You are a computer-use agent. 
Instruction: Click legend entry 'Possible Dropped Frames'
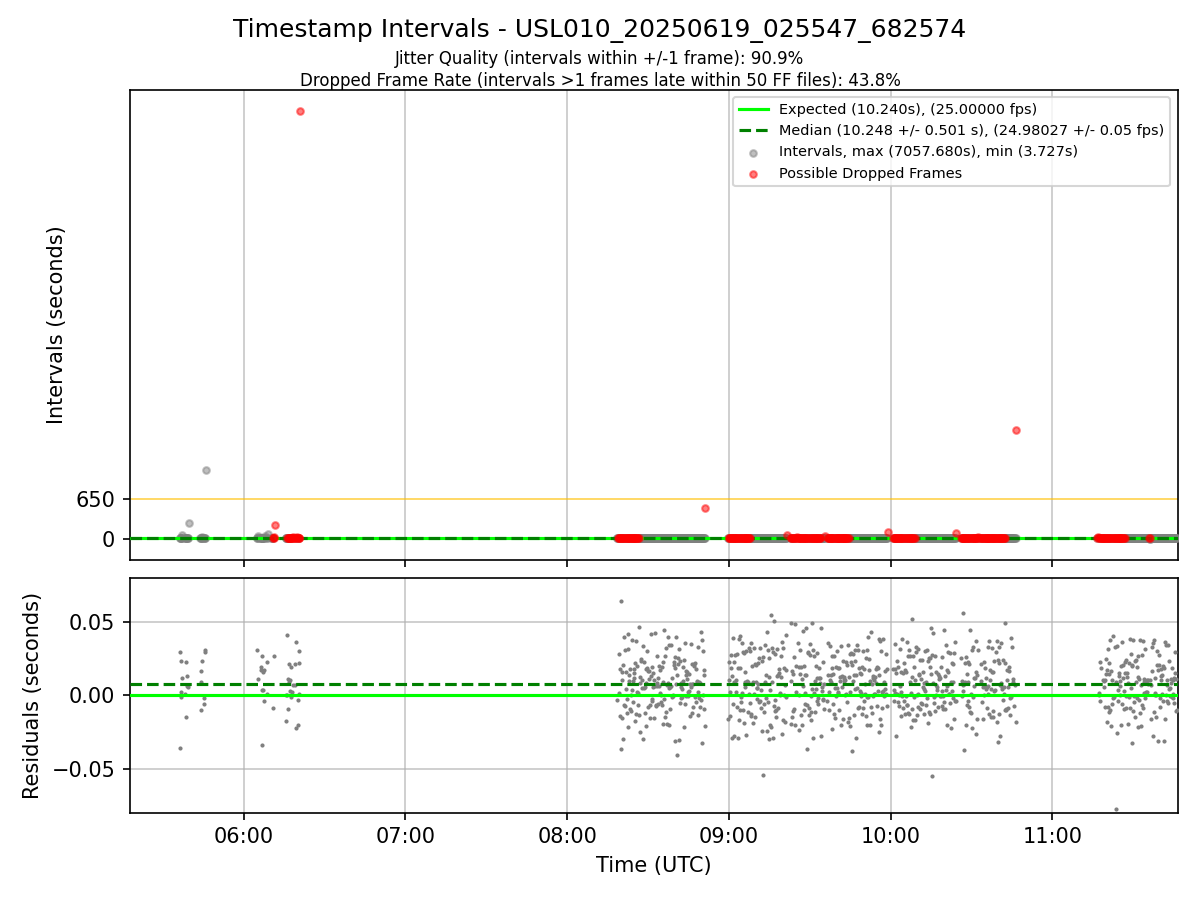click(x=870, y=173)
